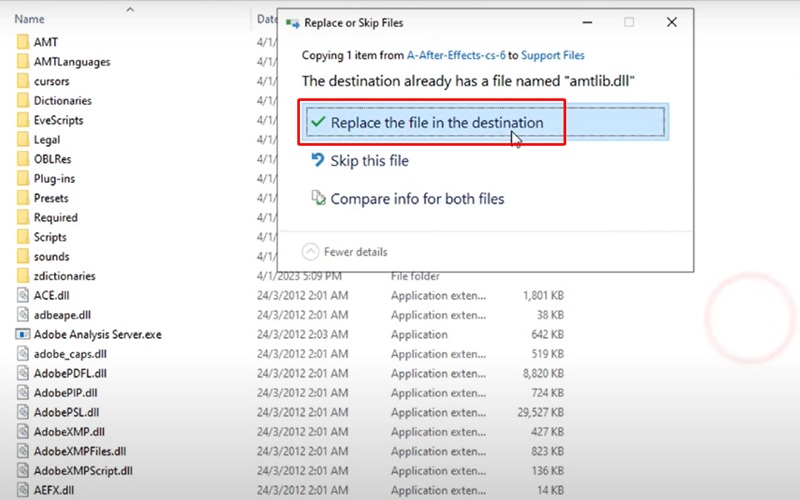
Task: Click the AdobePIP.dll file icon
Action: 23,392
